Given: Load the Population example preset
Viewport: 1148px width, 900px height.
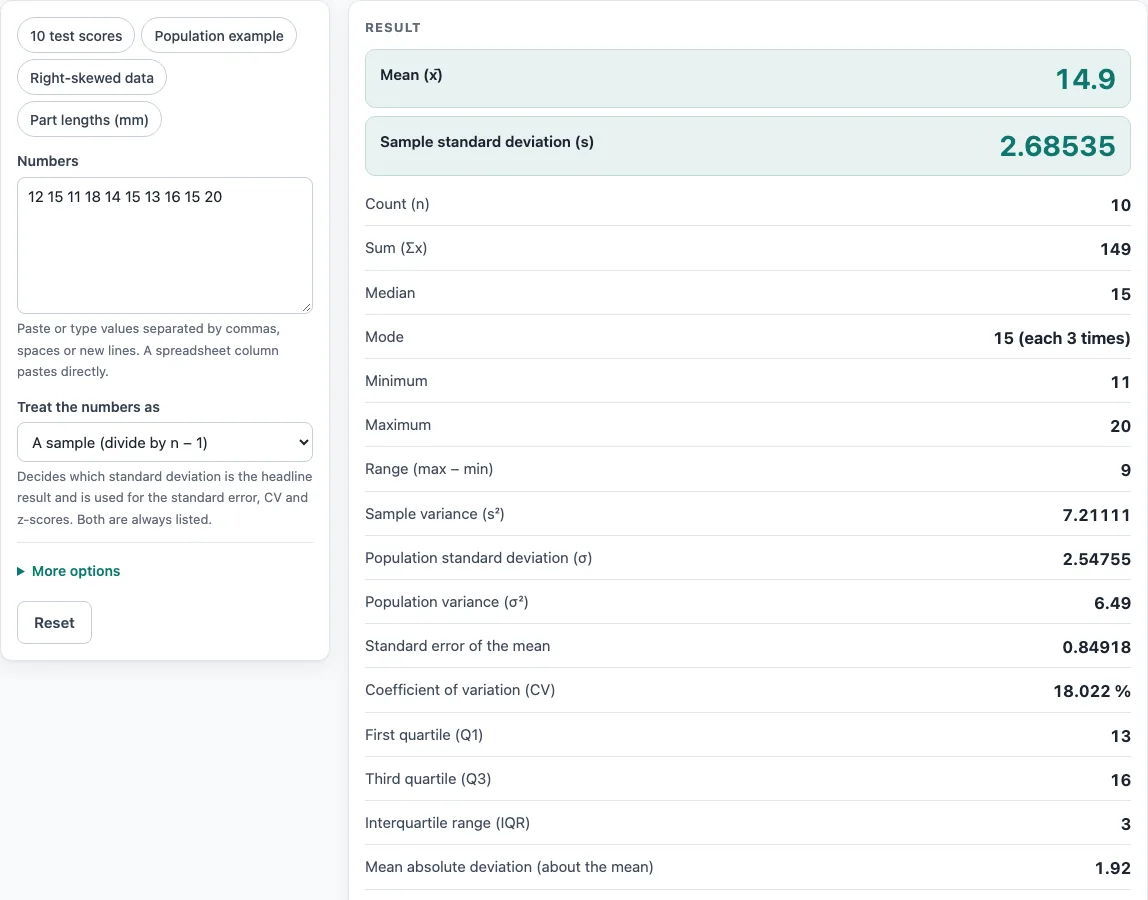Looking at the screenshot, I should pyautogui.click(x=219, y=36).
